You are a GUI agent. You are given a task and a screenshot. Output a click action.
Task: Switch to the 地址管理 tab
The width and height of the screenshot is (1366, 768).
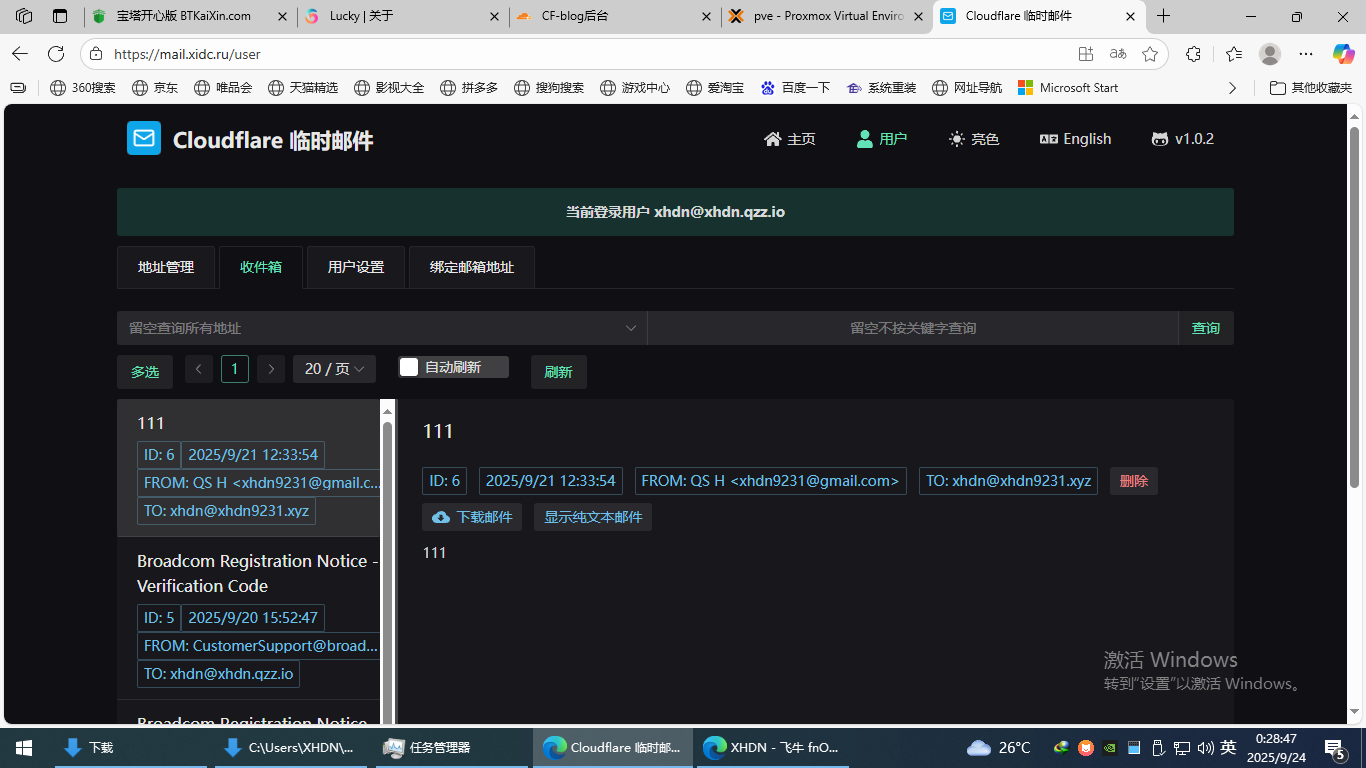(166, 267)
